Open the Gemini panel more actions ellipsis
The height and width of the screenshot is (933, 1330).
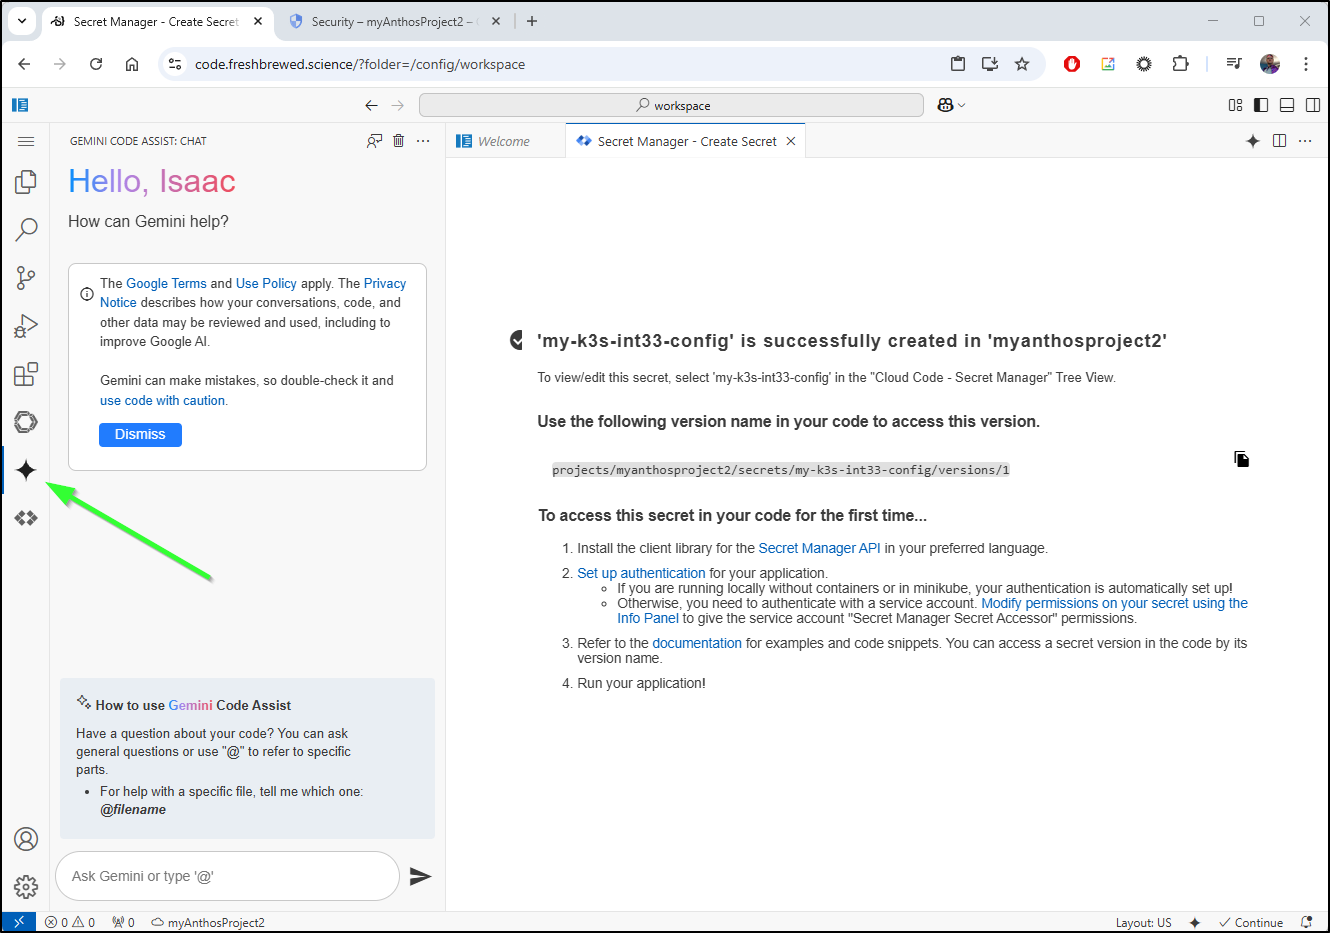pos(423,141)
